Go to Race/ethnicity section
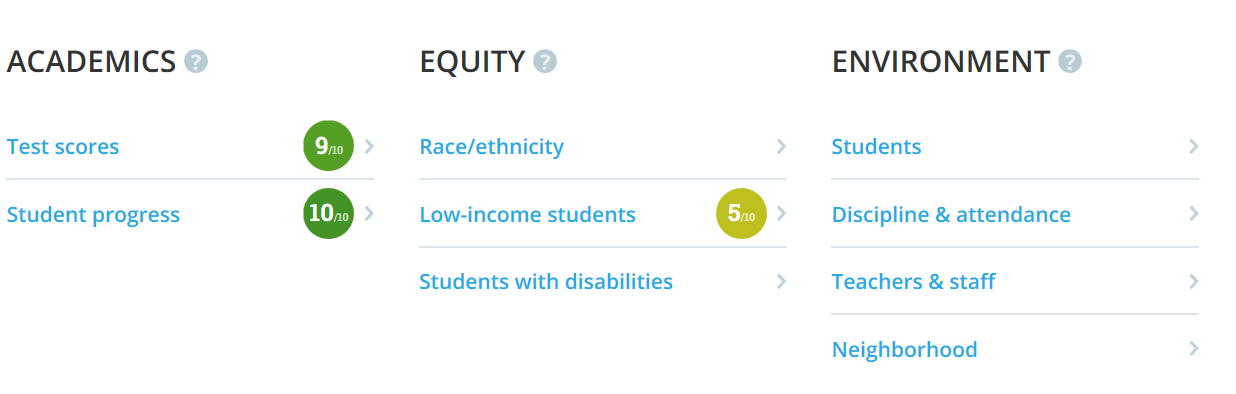Screen dimensions: 1236x394 click(491, 147)
